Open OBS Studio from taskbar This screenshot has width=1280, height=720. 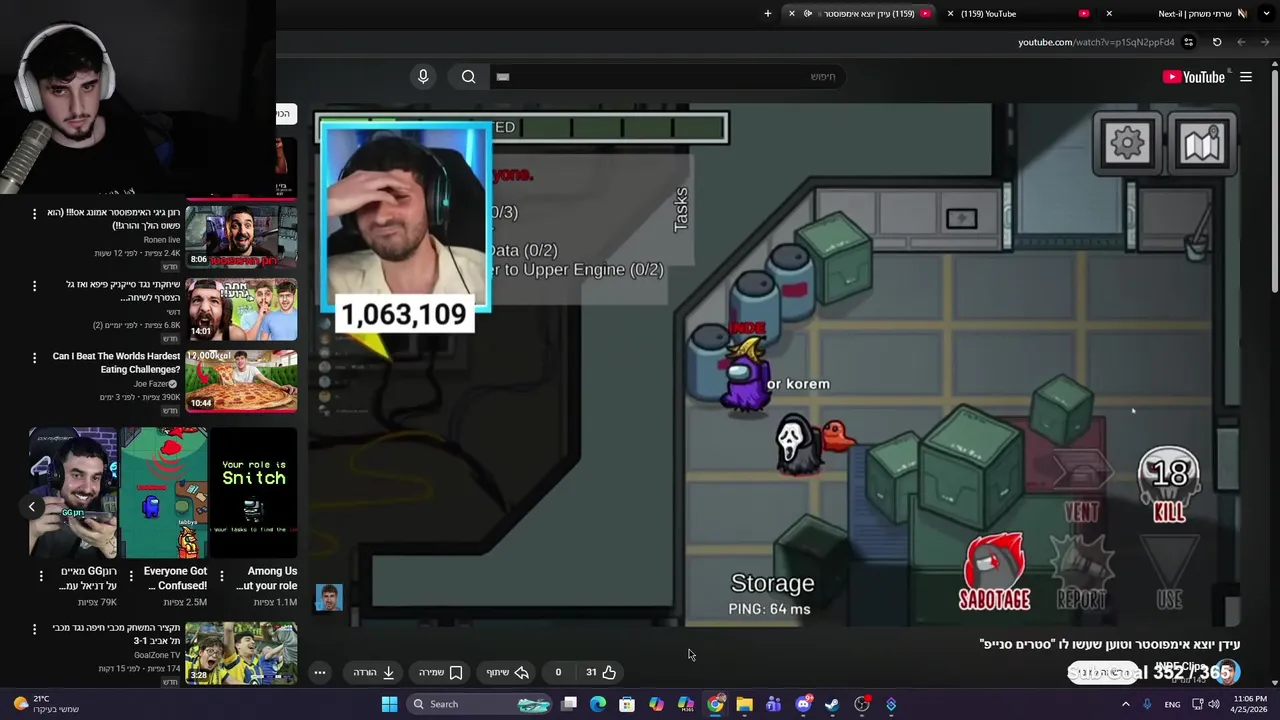point(862,704)
